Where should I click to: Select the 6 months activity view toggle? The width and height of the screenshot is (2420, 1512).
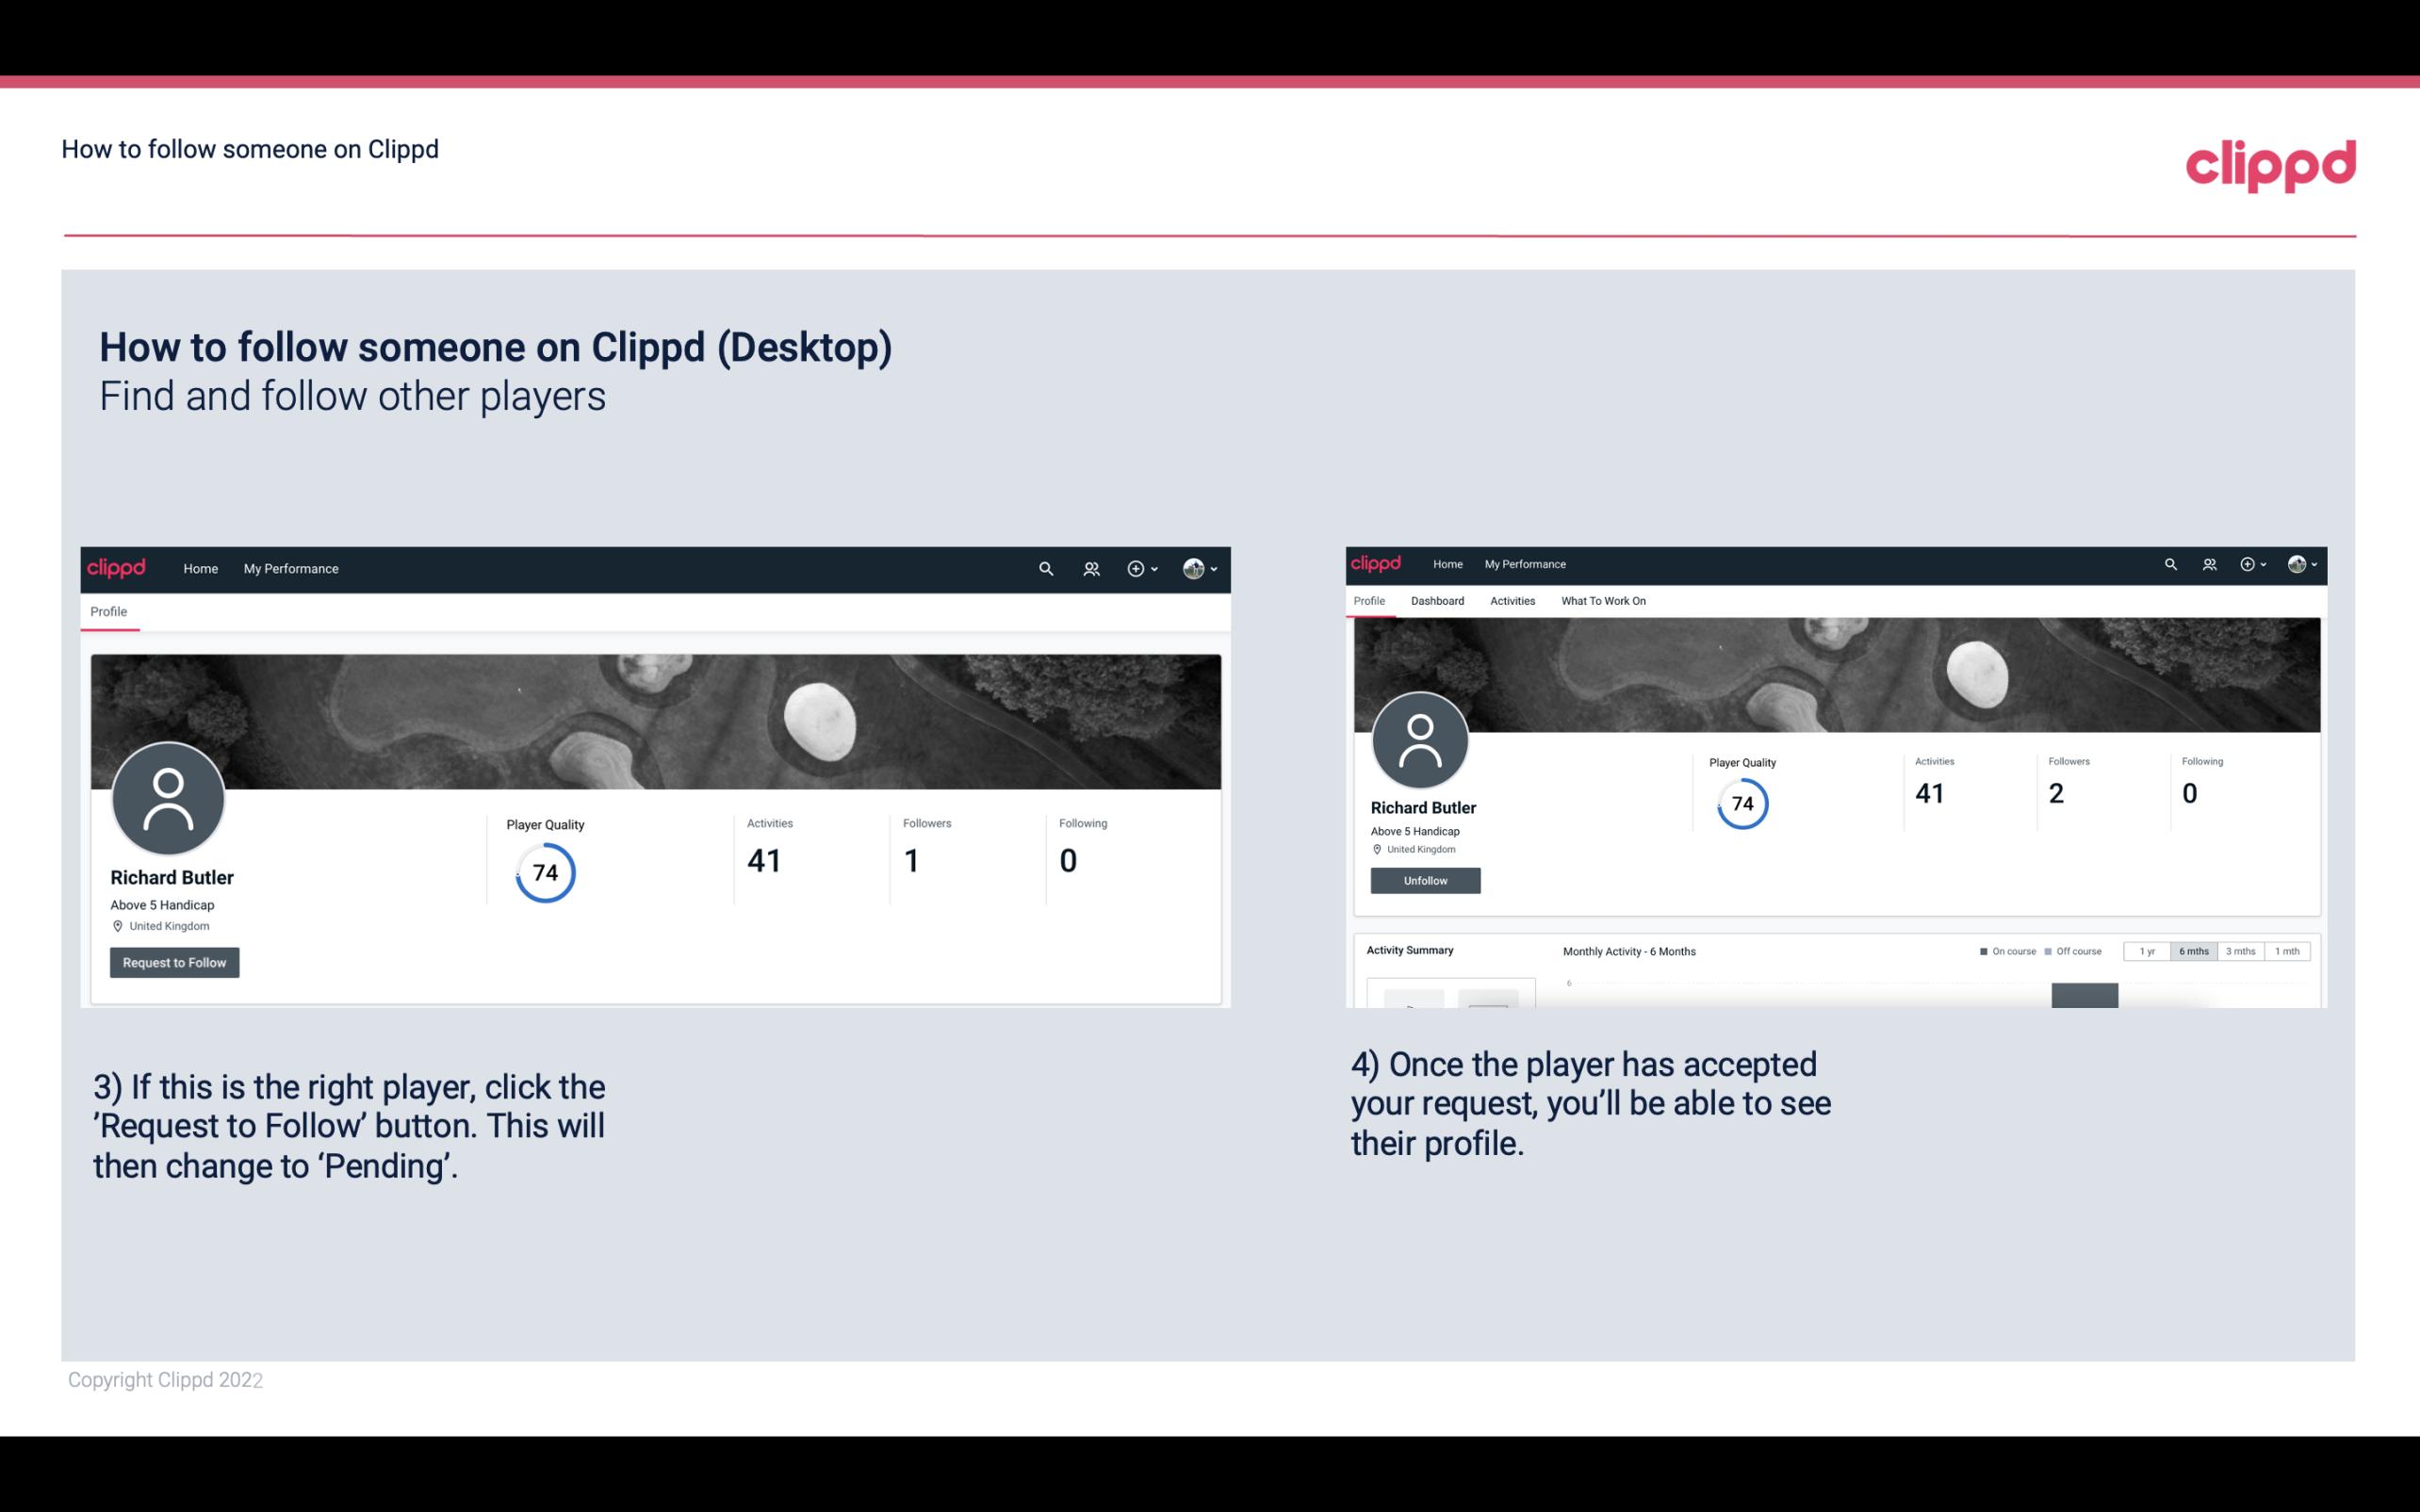(x=2192, y=951)
